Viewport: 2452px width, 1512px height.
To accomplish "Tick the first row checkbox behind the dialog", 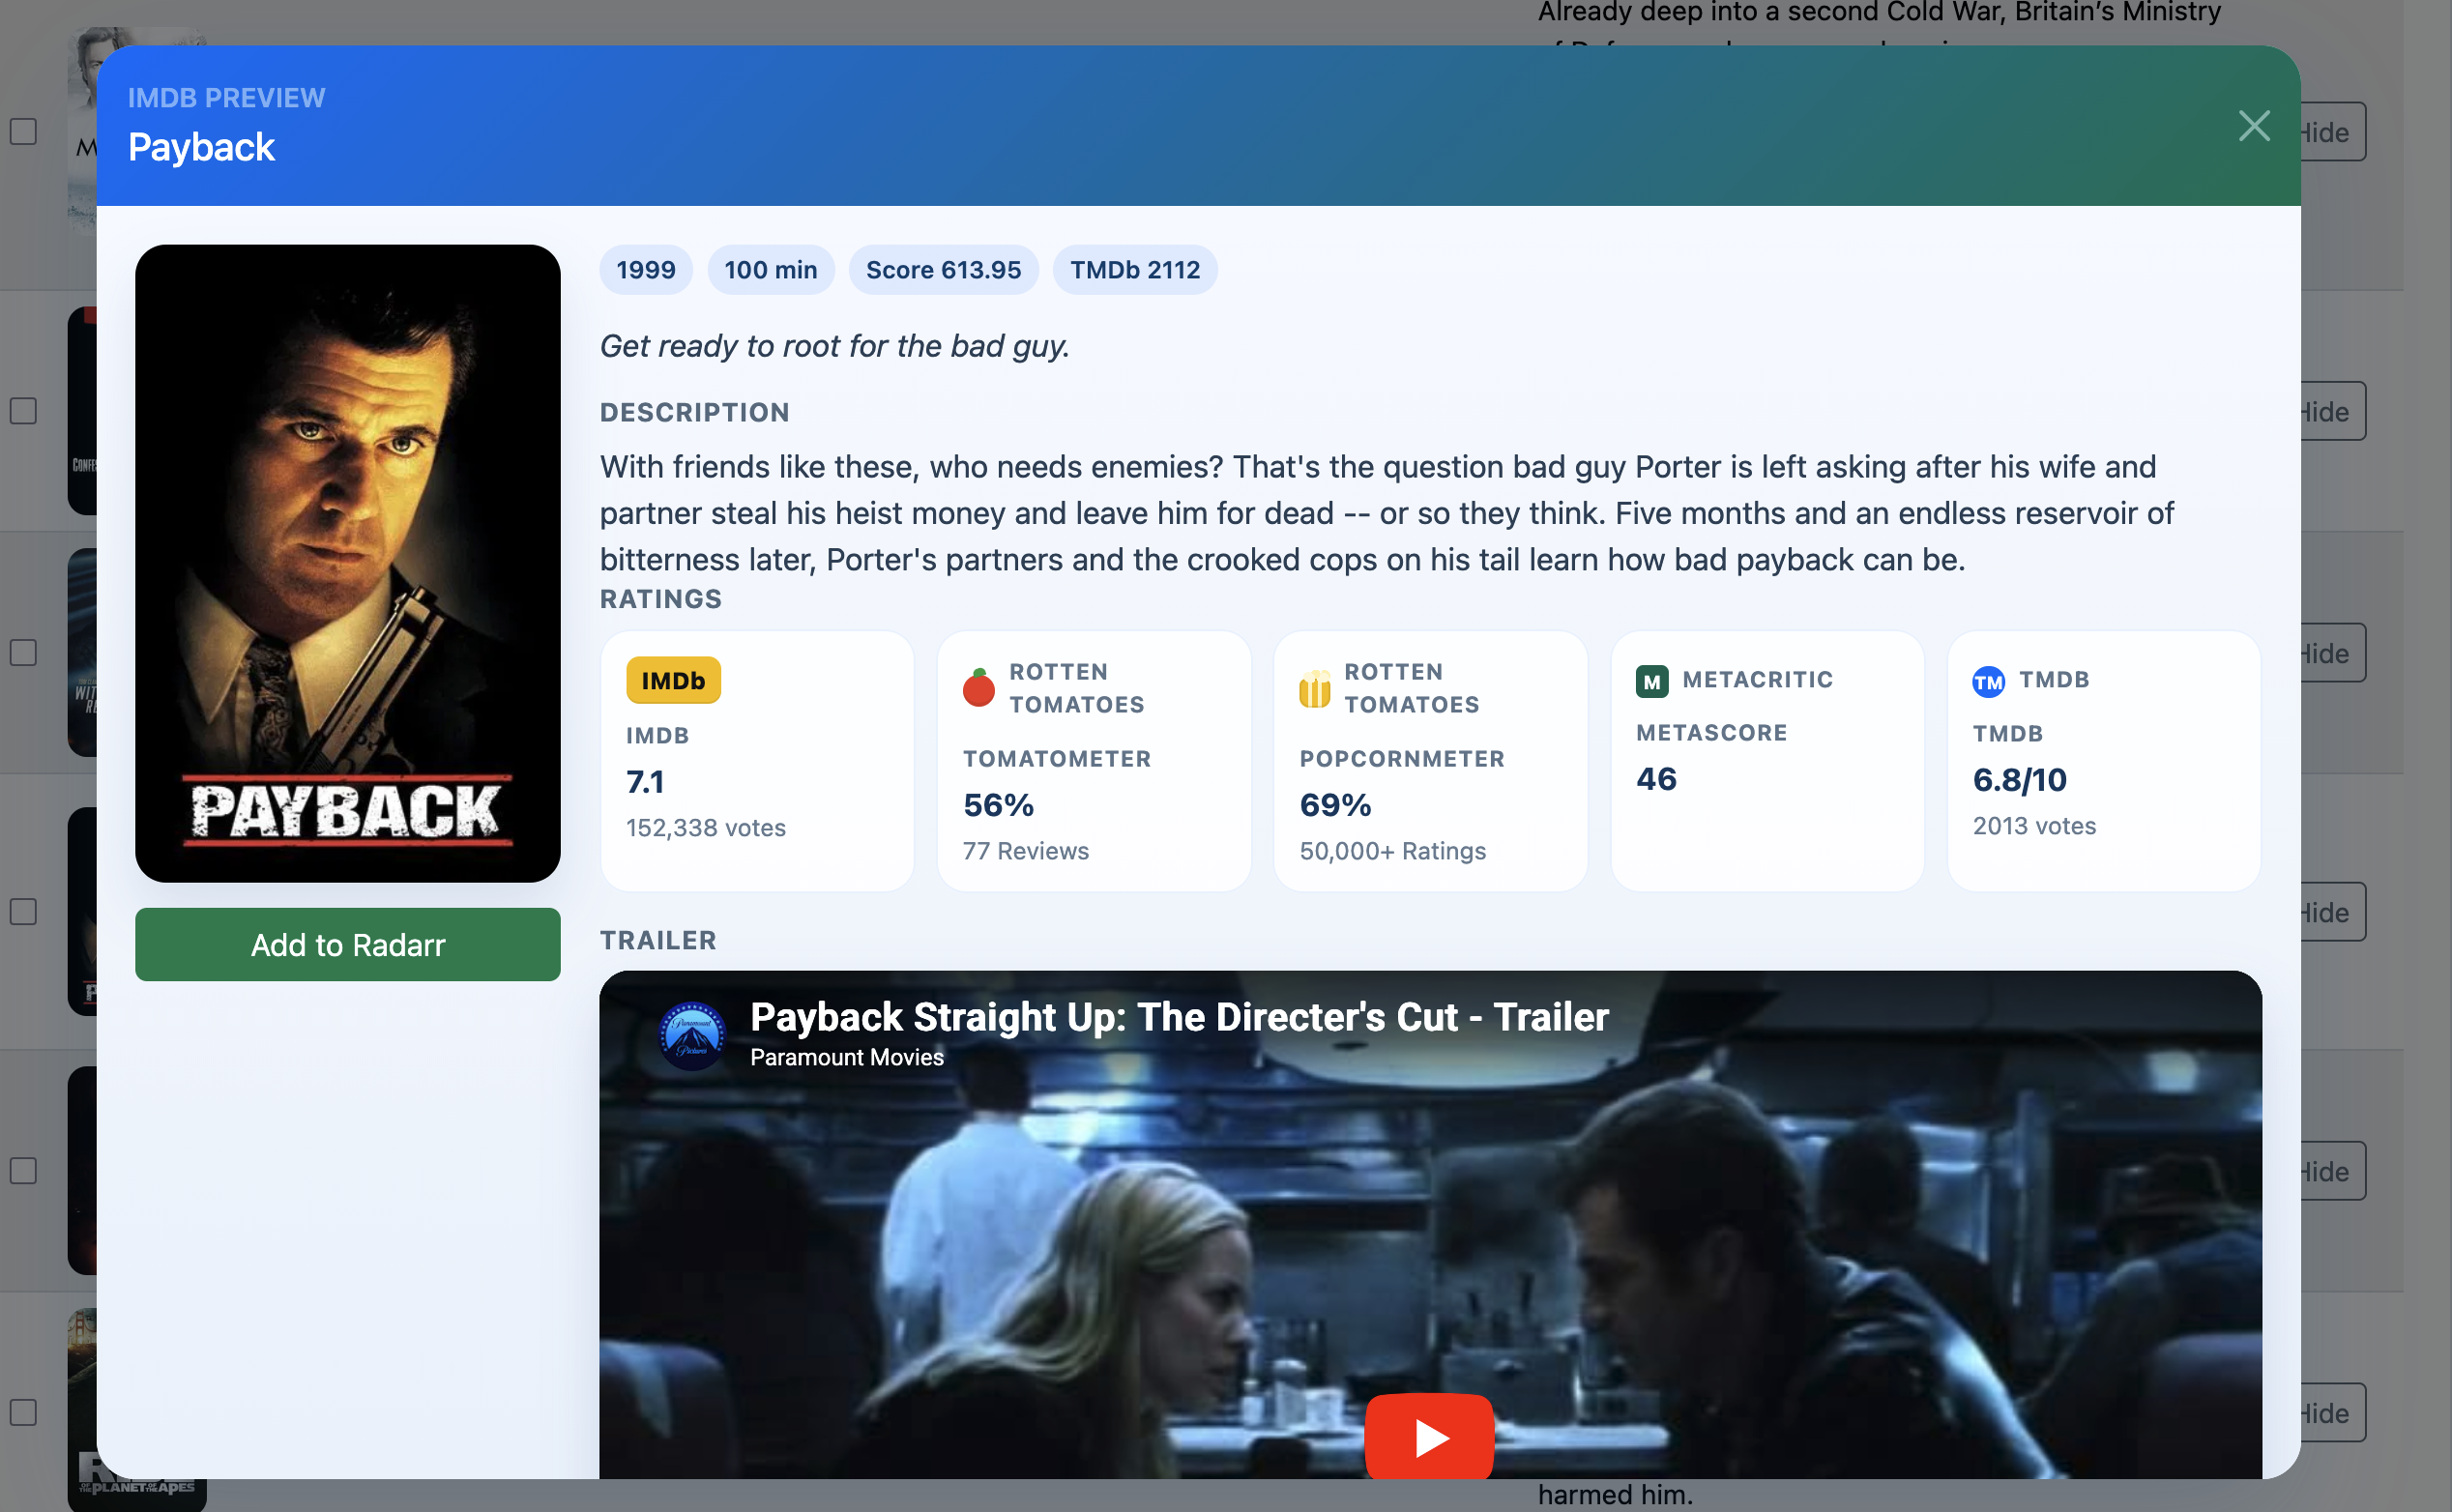I will (x=24, y=132).
